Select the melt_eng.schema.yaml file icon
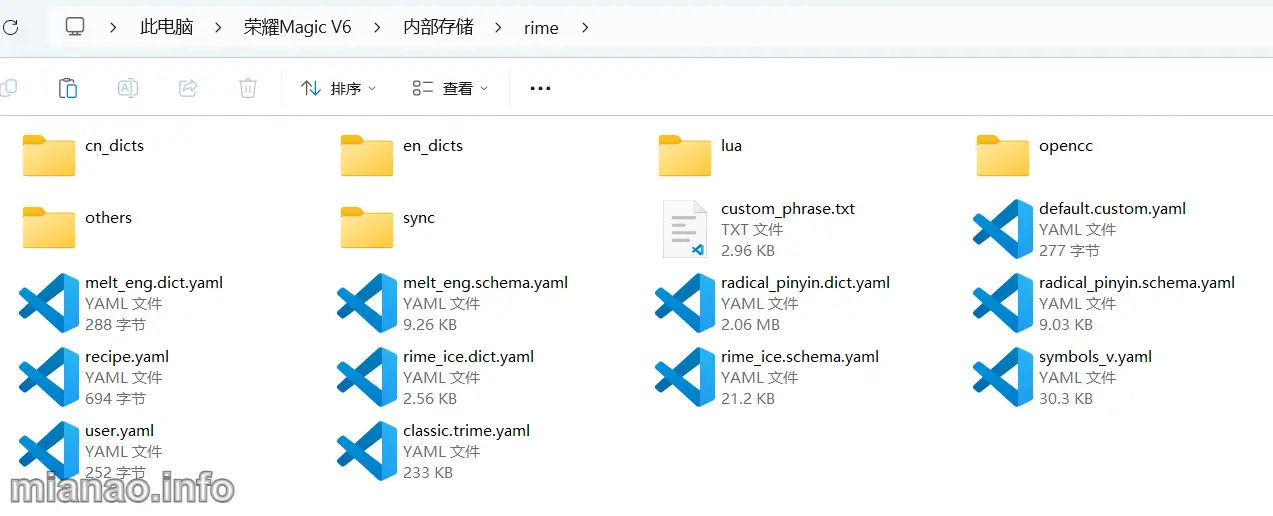The height and width of the screenshot is (516, 1273). (x=367, y=303)
